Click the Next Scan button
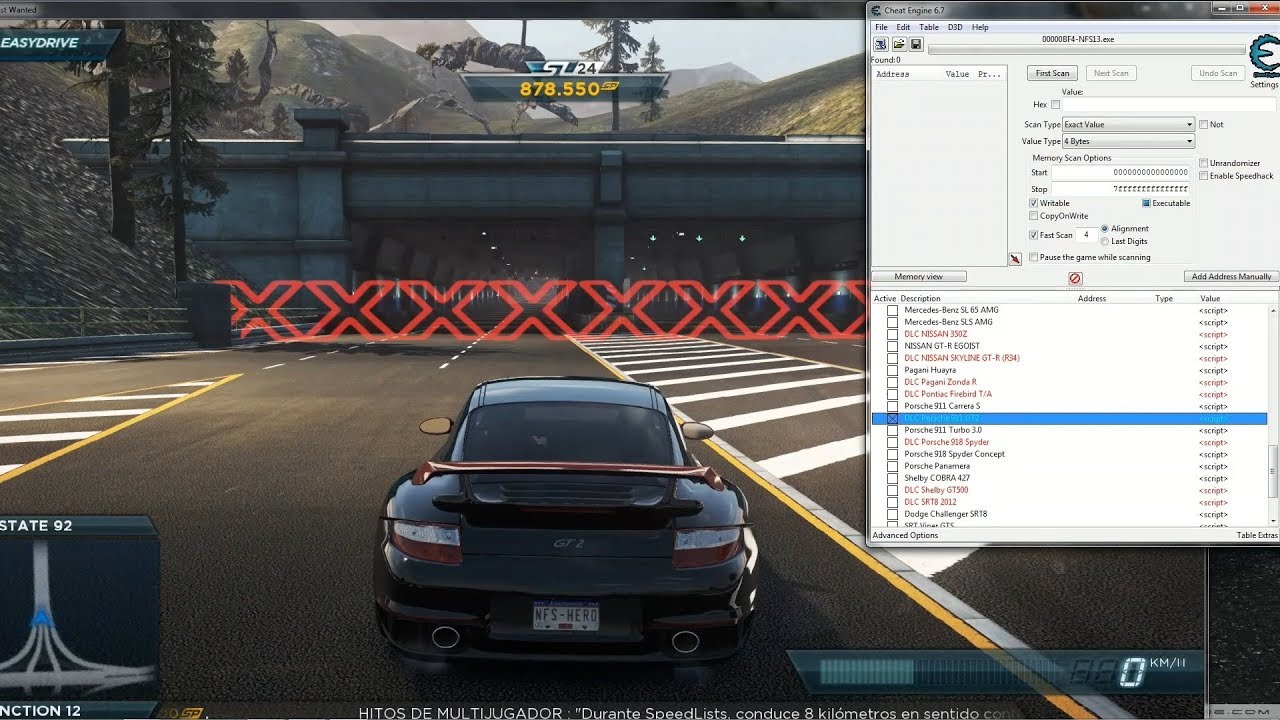Screen dimensions: 1280x720 click(x=1110, y=73)
